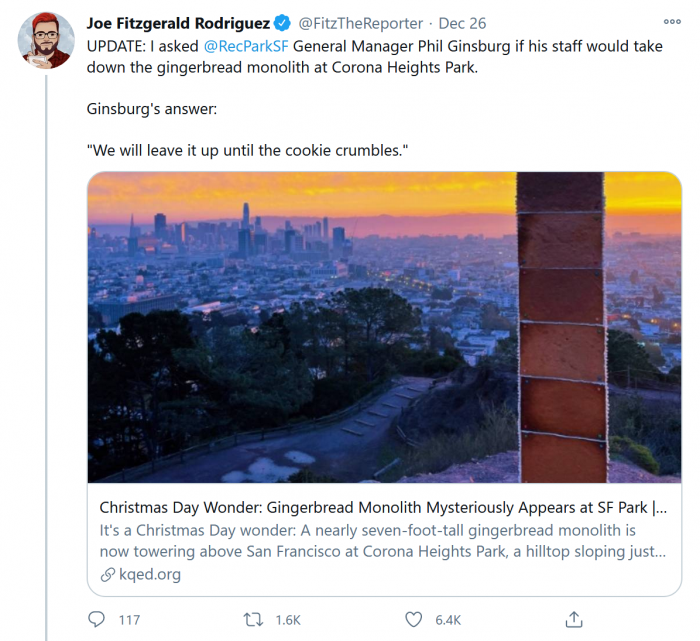Click the article description preview text
The image size is (700, 641).
pyautogui.click(x=382, y=540)
